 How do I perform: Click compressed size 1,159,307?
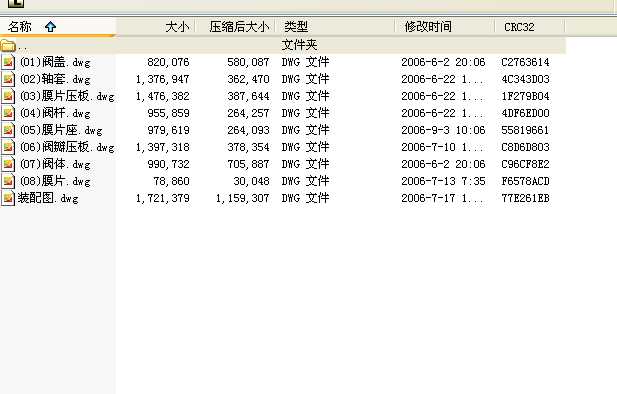[x=242, y=198]
